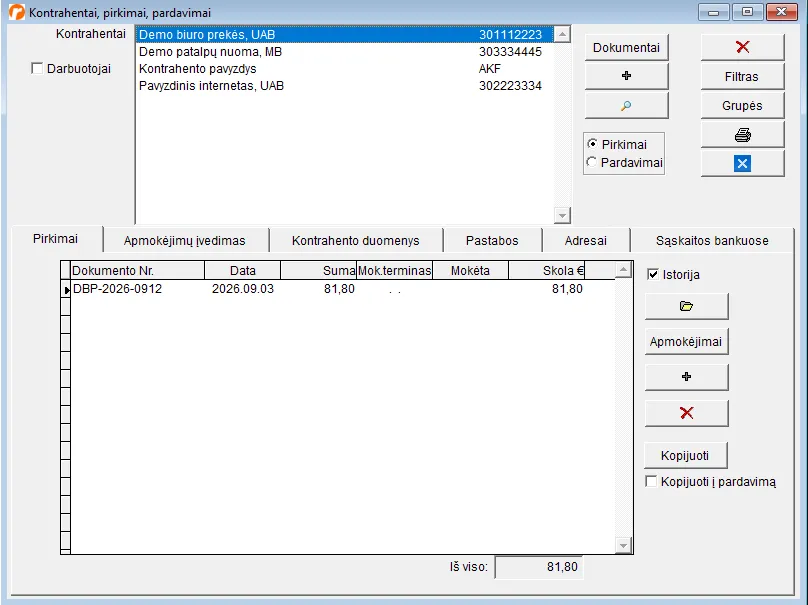The height and width of the screenshot is (605, 808).
Task: Open the Adresai tab
Action: (x=585, y=241)
